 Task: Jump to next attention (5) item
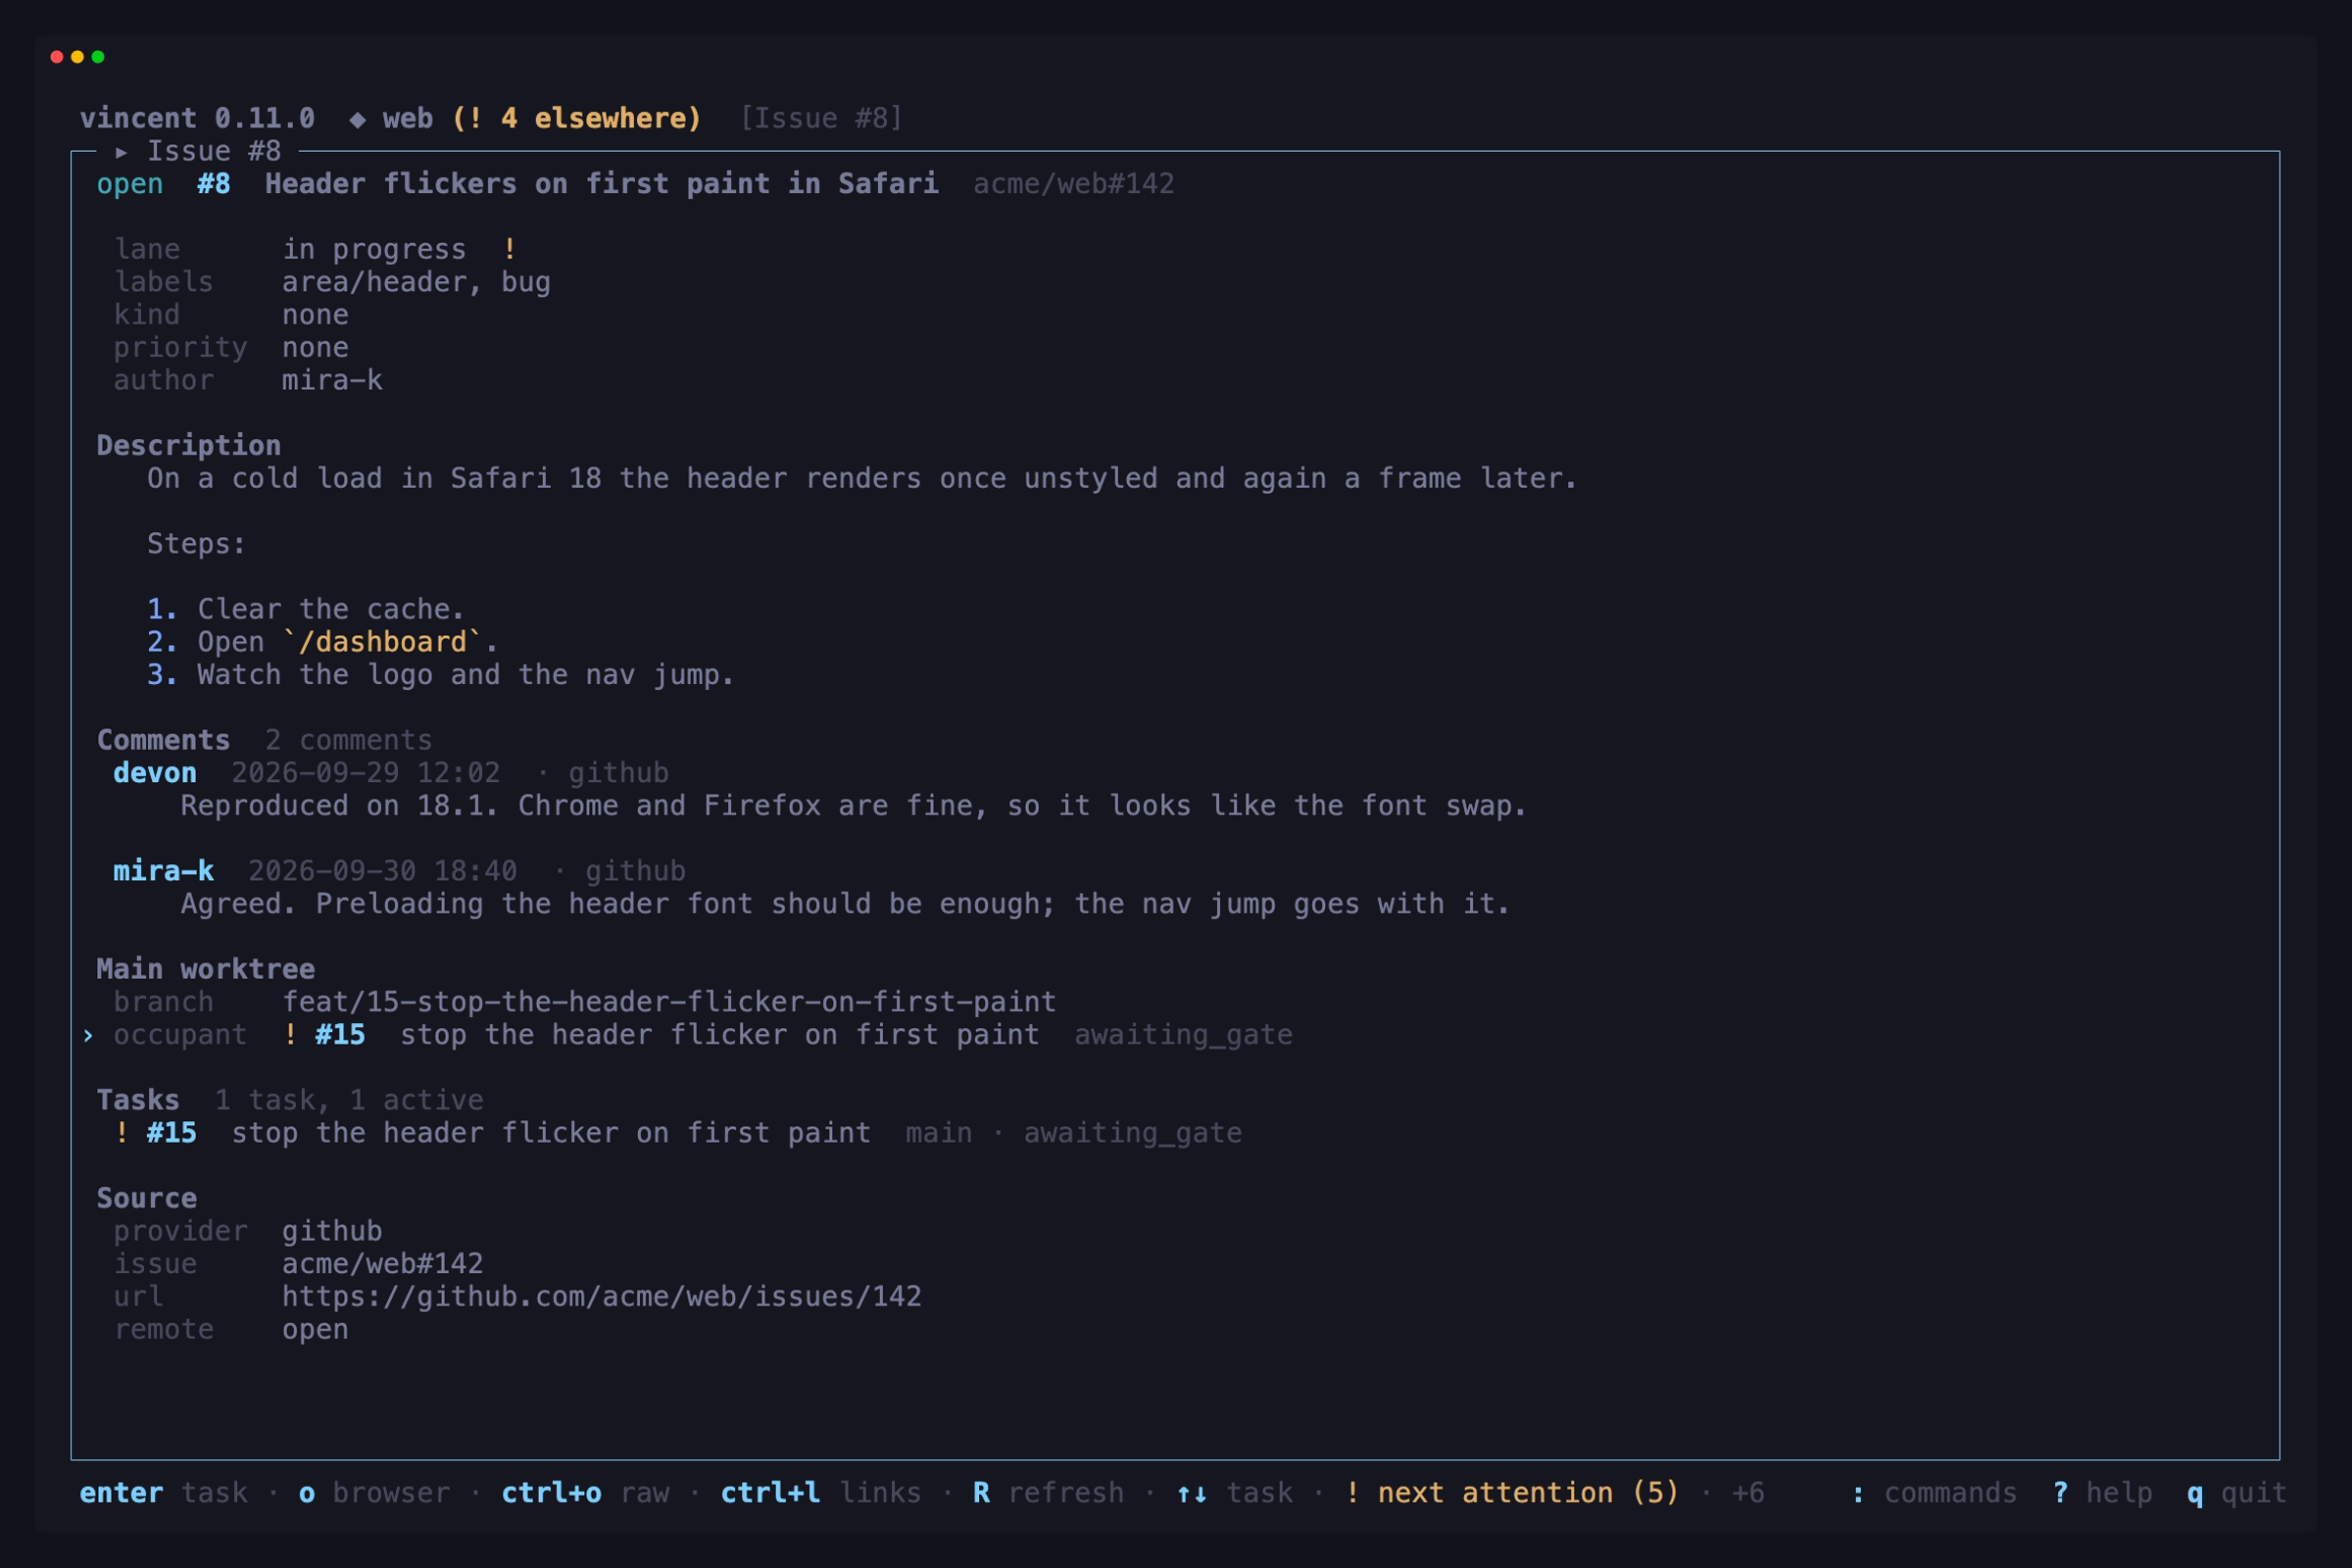point(1512,1493)
